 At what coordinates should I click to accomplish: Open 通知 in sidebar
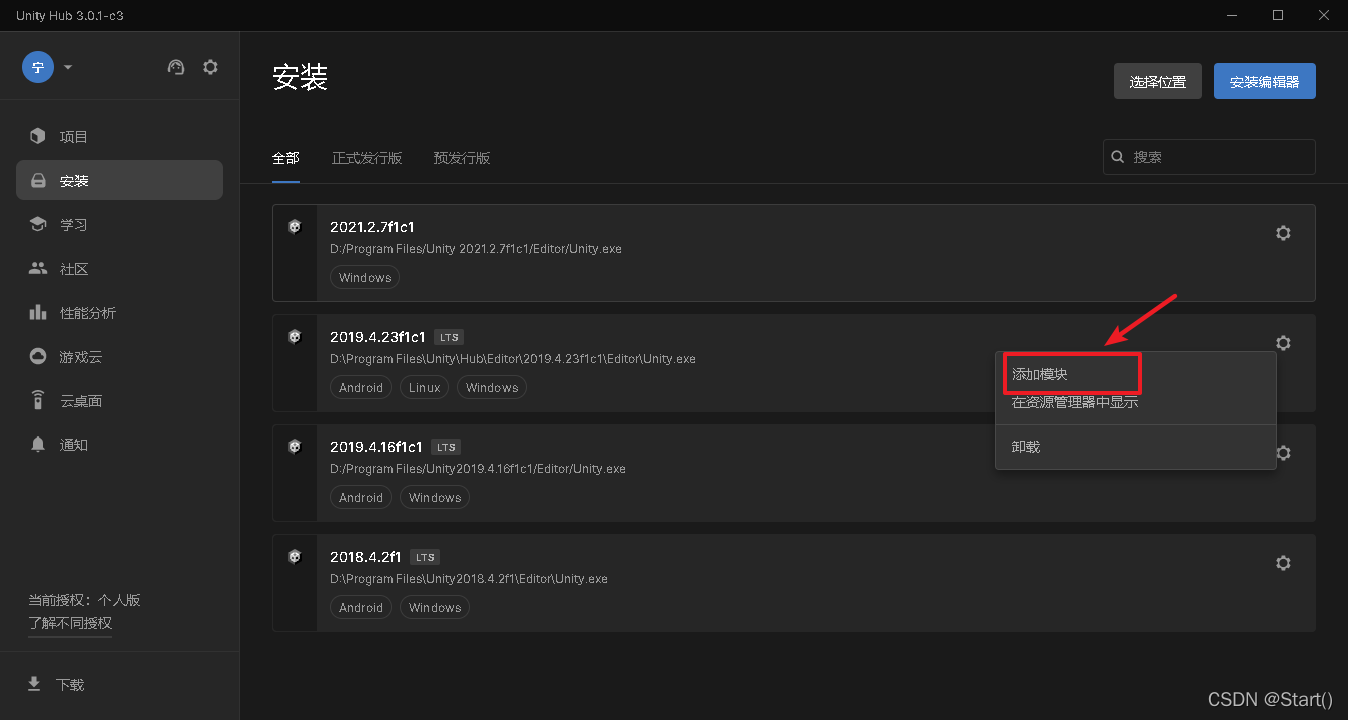[119, 444]
